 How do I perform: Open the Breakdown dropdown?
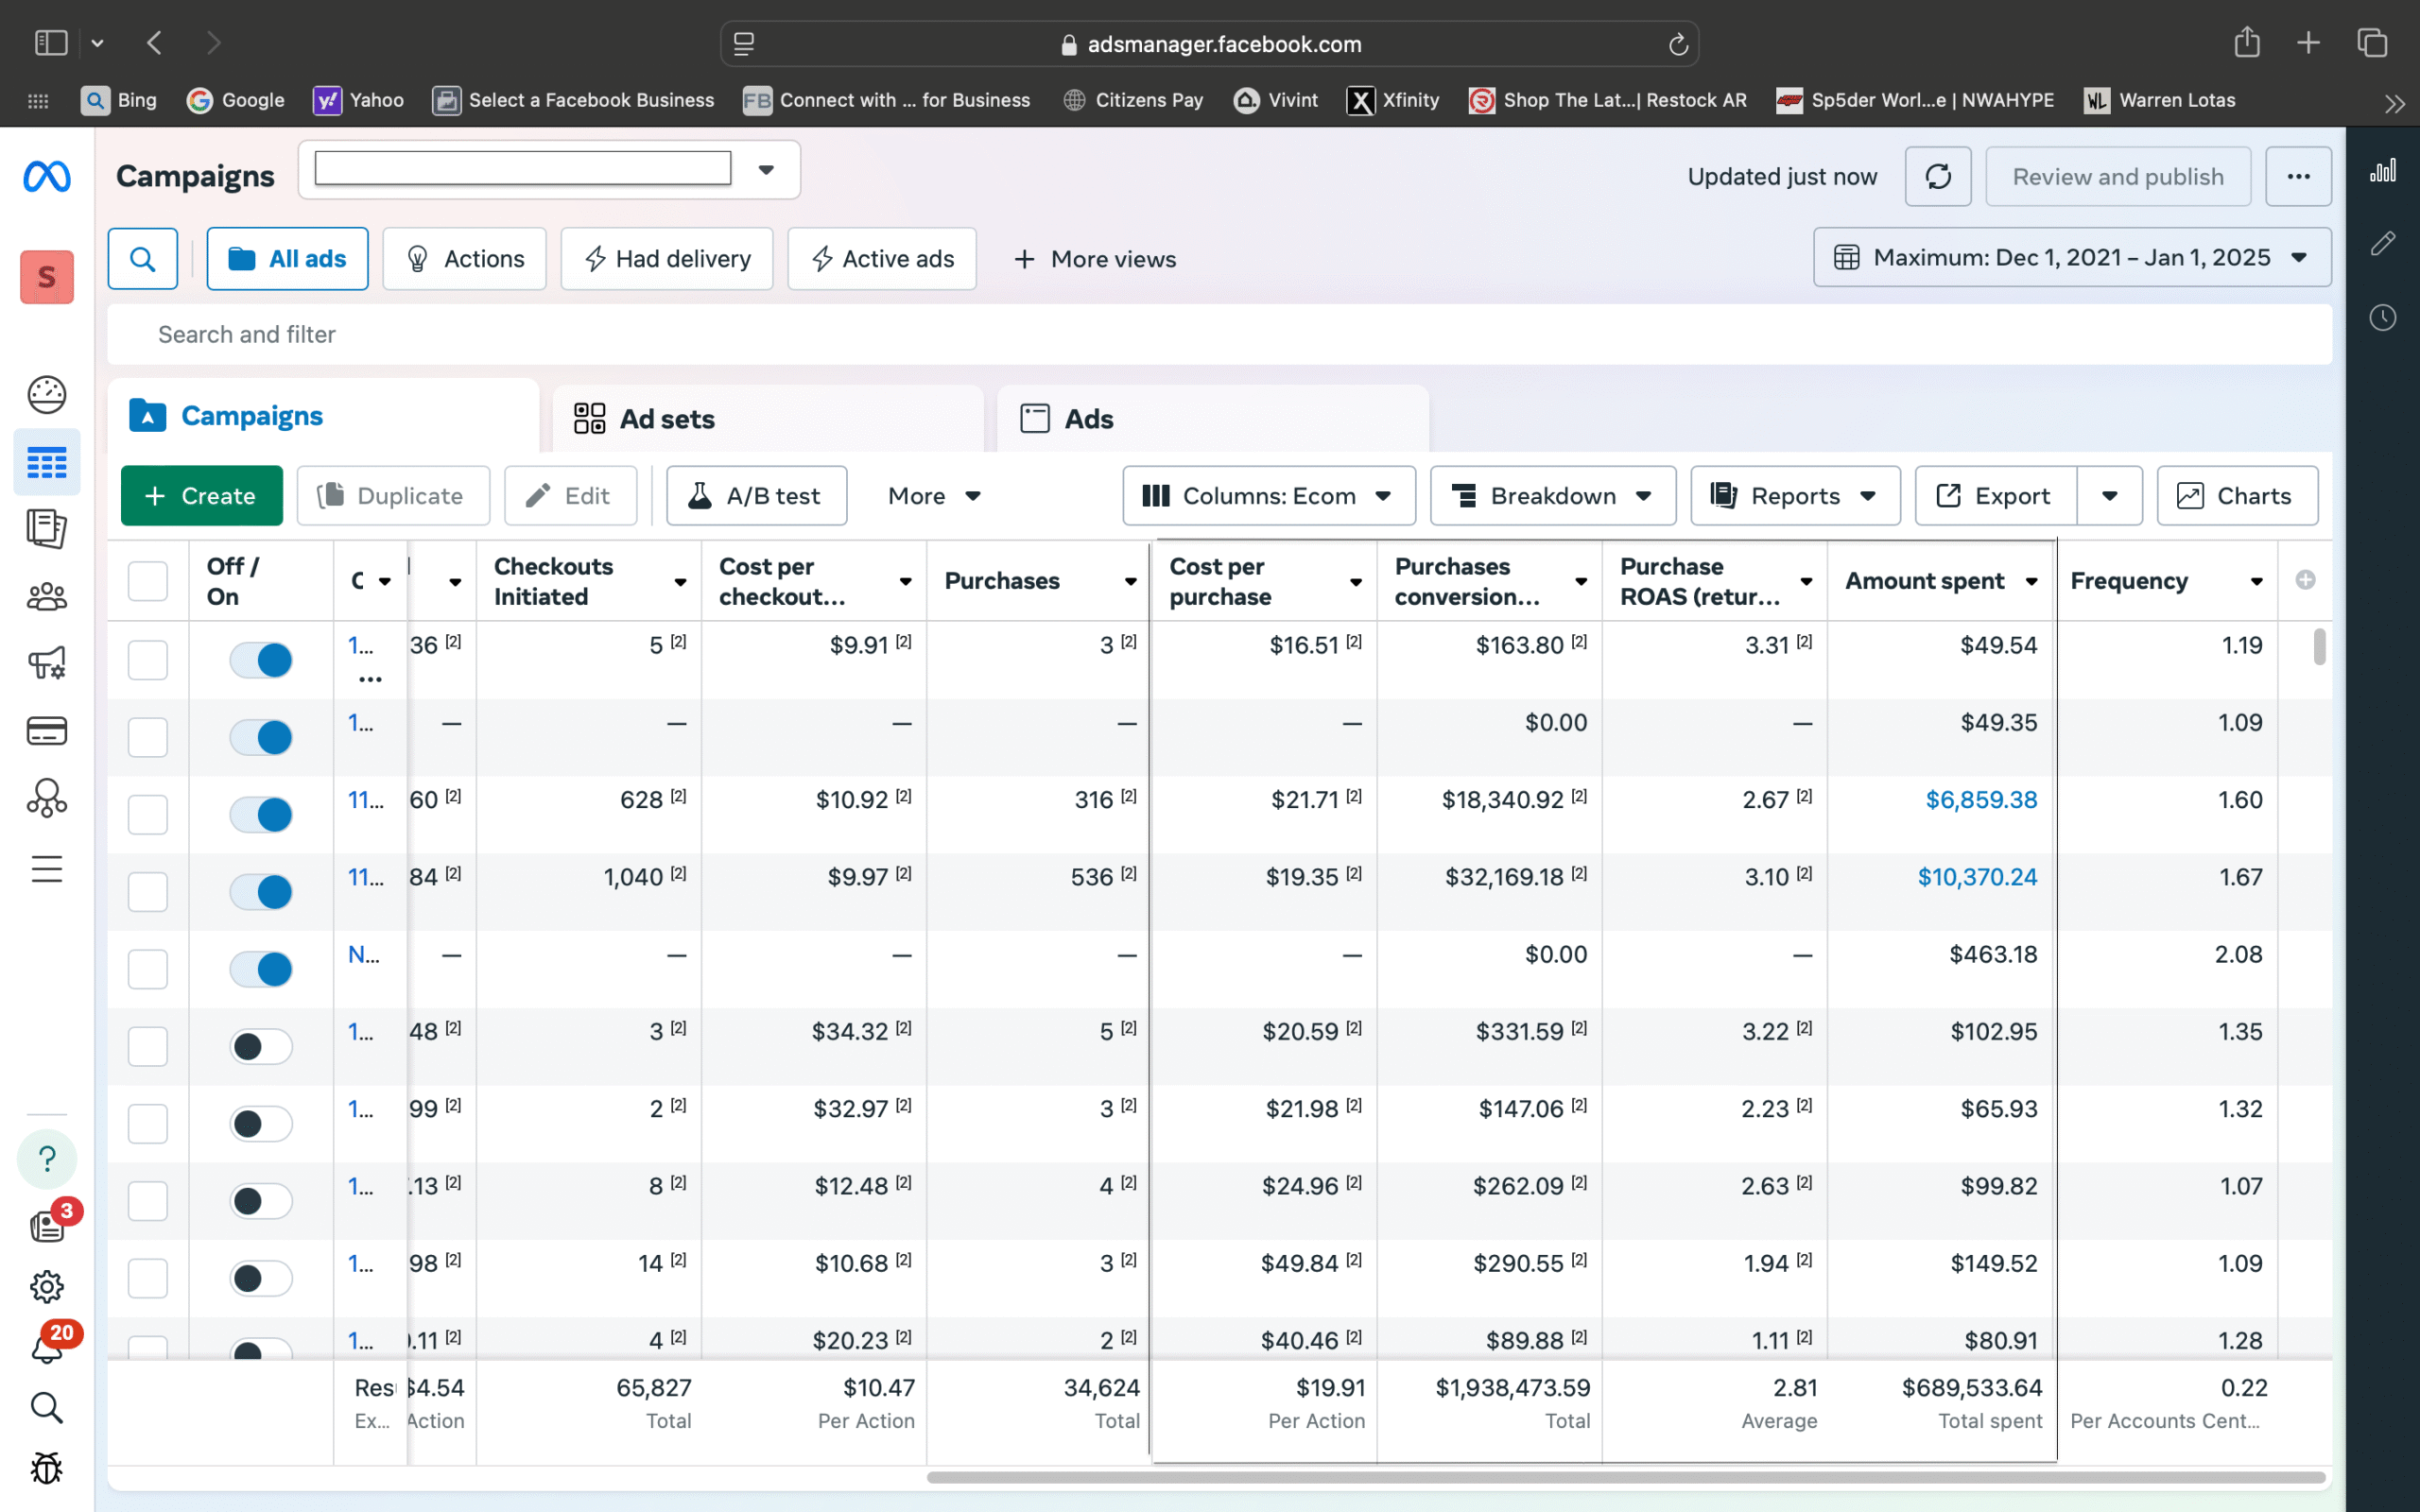pos(1552,496)
